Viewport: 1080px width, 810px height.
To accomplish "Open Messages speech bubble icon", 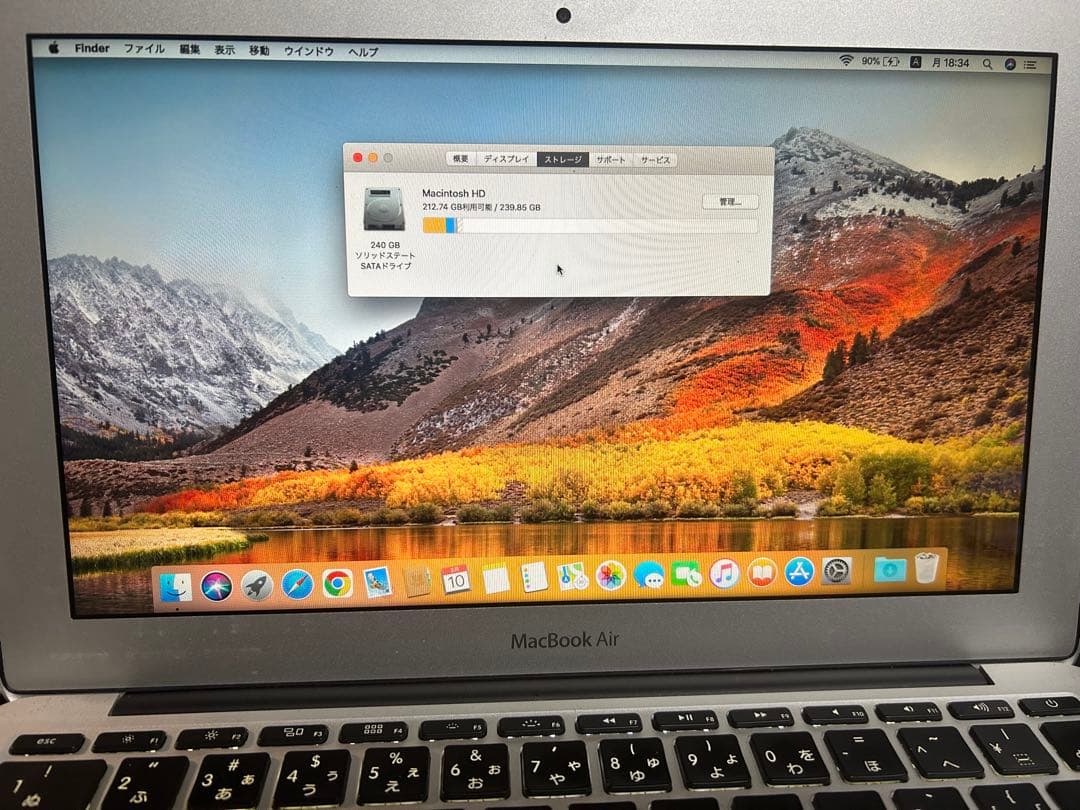I will click(x=649, y=574).
